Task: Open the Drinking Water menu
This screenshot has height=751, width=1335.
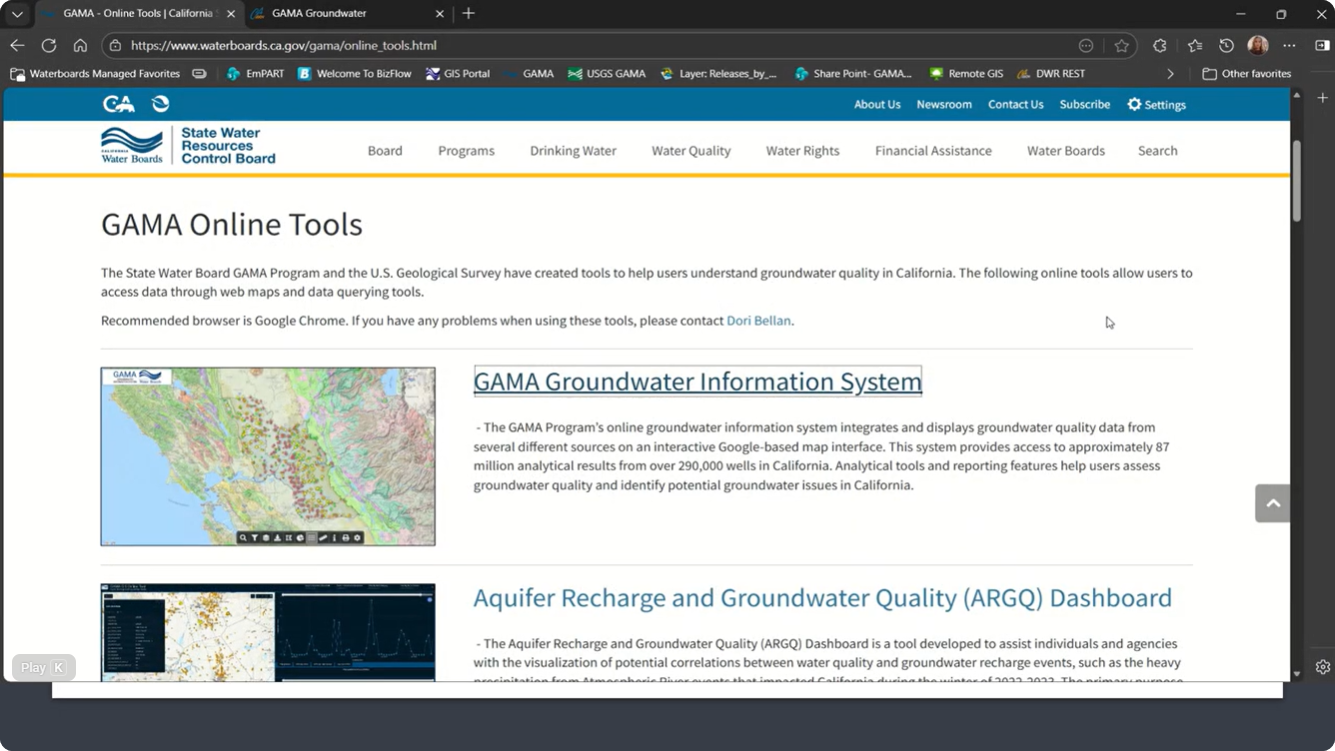Action: (573, 151)
